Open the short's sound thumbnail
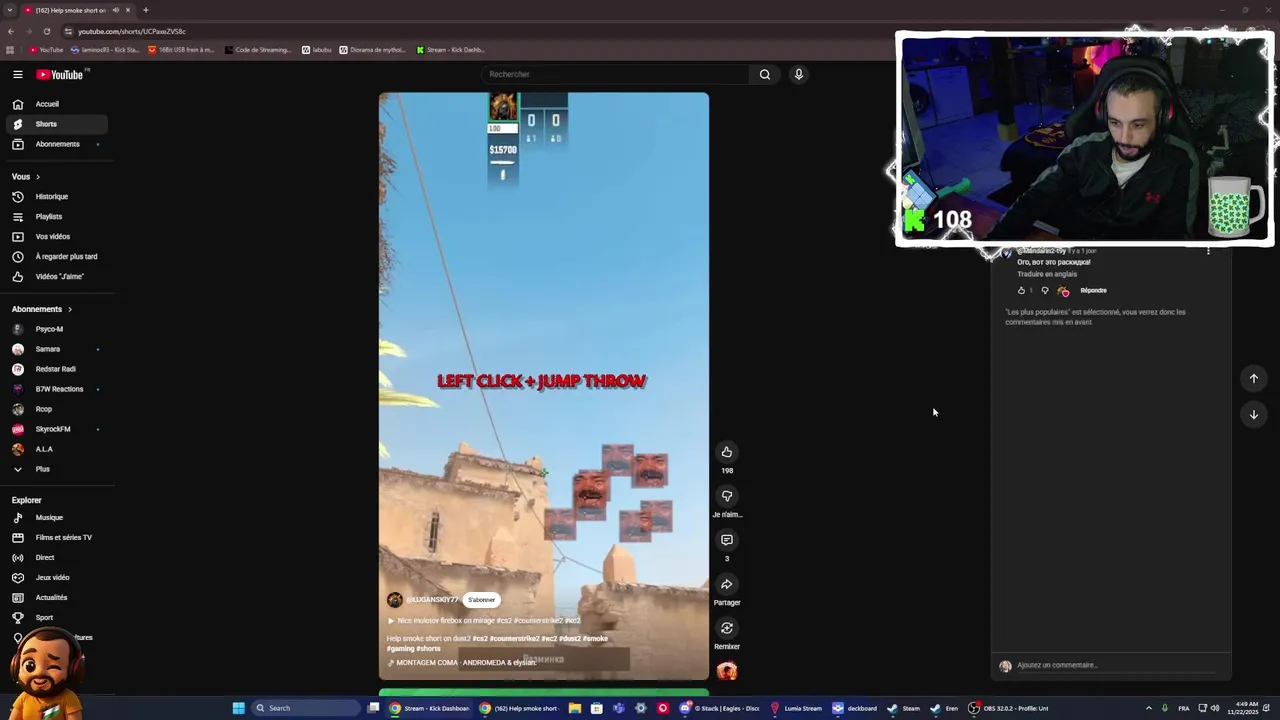Screen dimensions: 1280x720 (x=727, y=670)
